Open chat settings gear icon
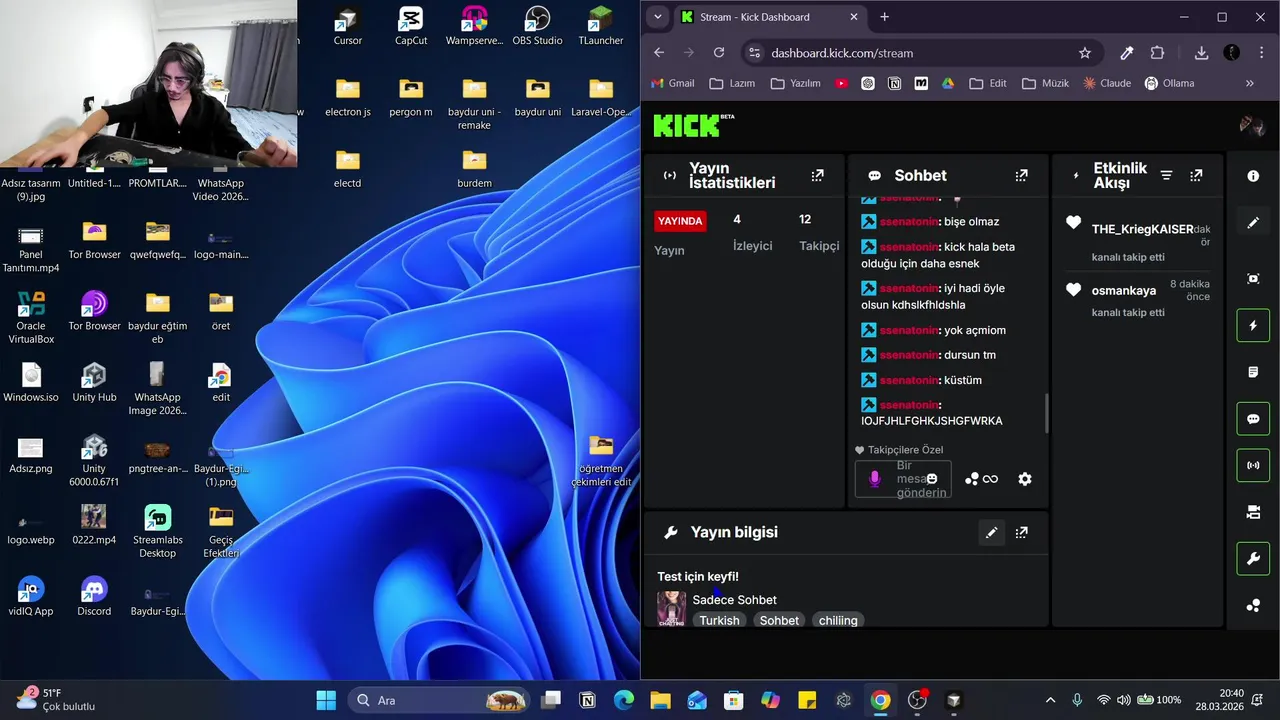 pos(1025,479)
